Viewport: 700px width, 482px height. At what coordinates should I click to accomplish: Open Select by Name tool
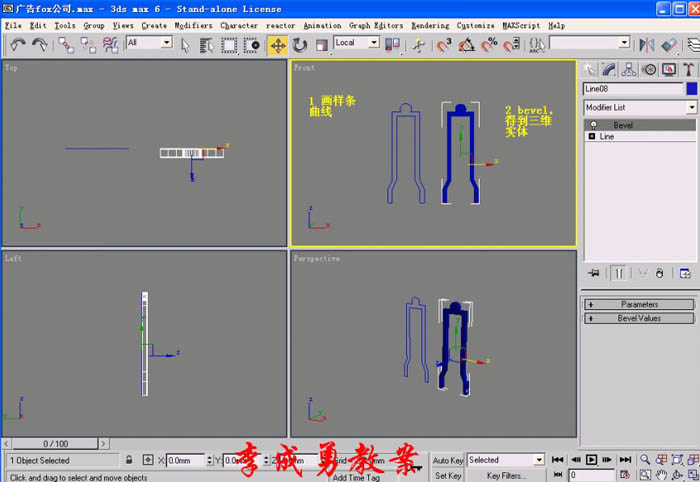click(x=206, y=45)
